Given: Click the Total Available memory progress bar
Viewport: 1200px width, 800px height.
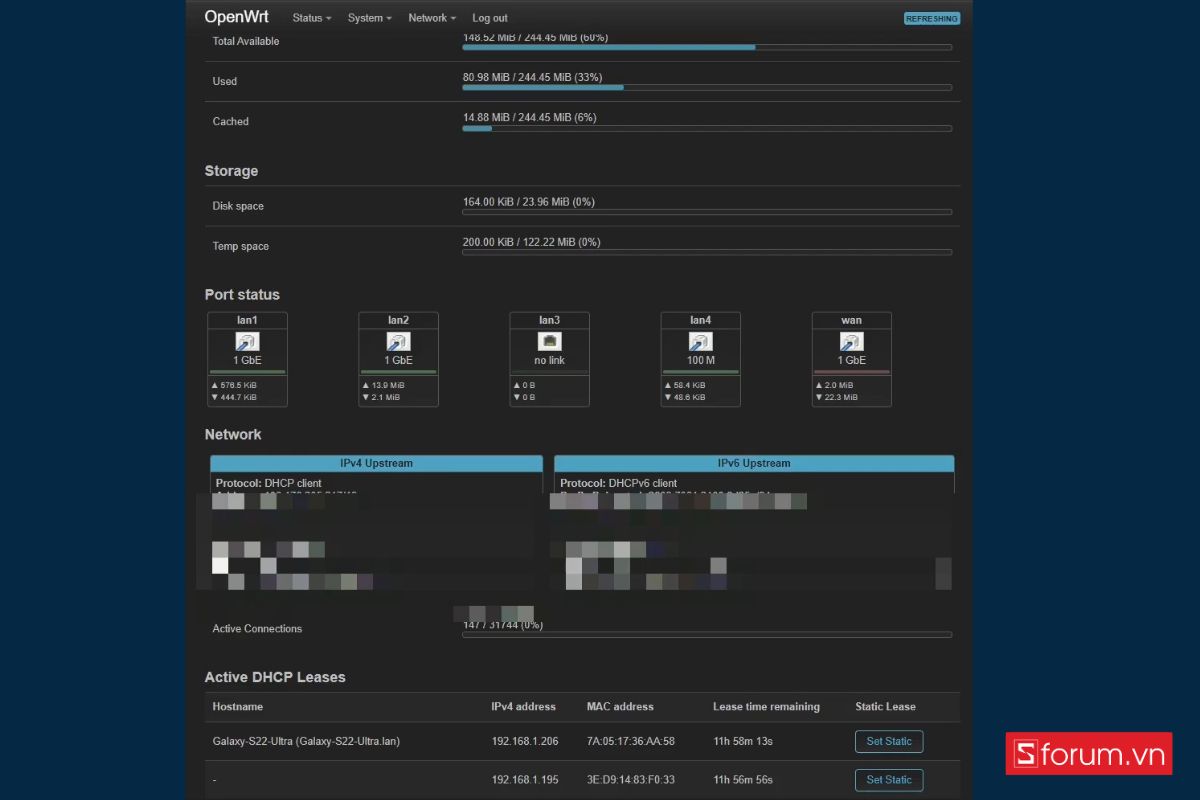Looking at the screenshot, I should tap(707, 47).
